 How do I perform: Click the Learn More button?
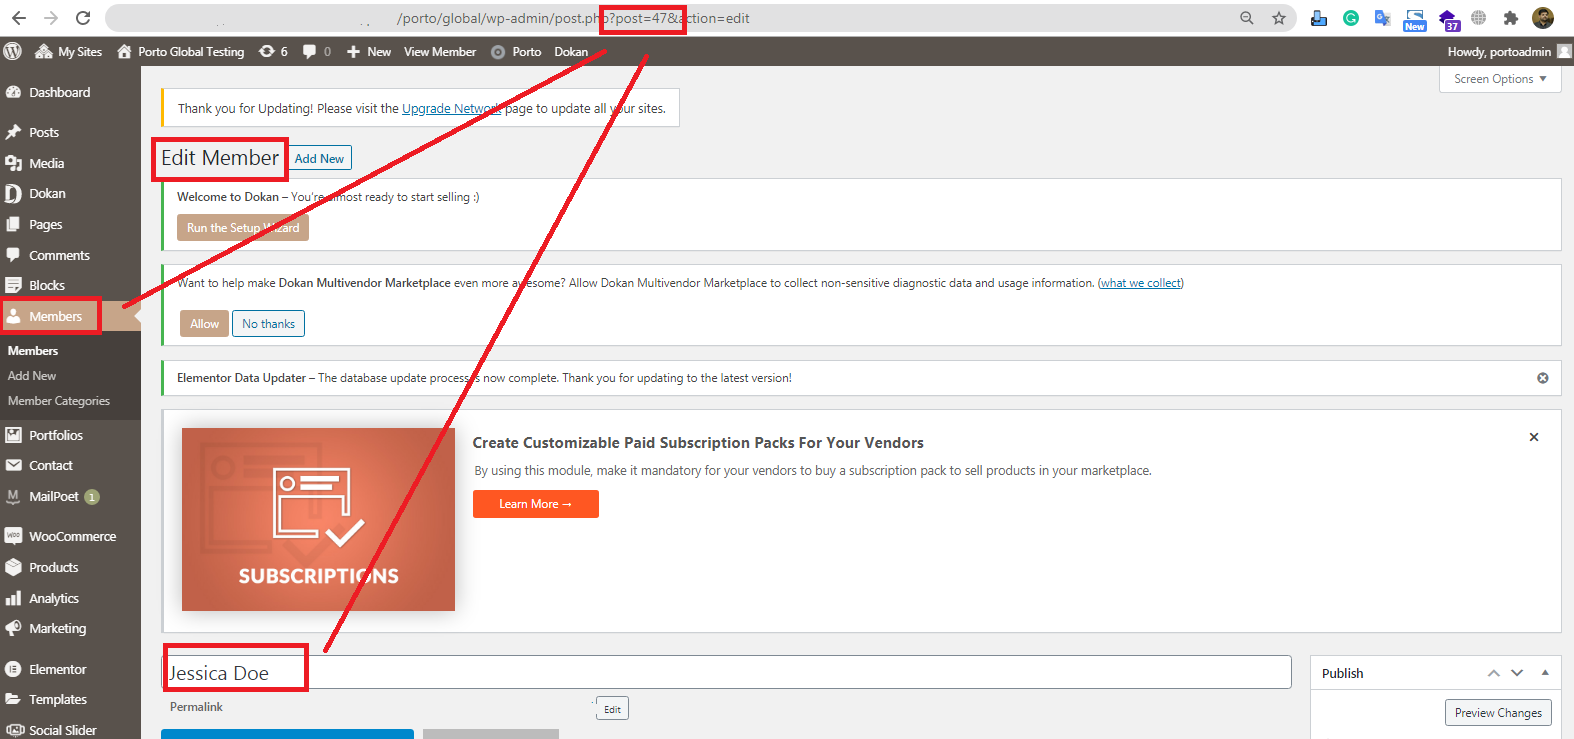[535, 504]
